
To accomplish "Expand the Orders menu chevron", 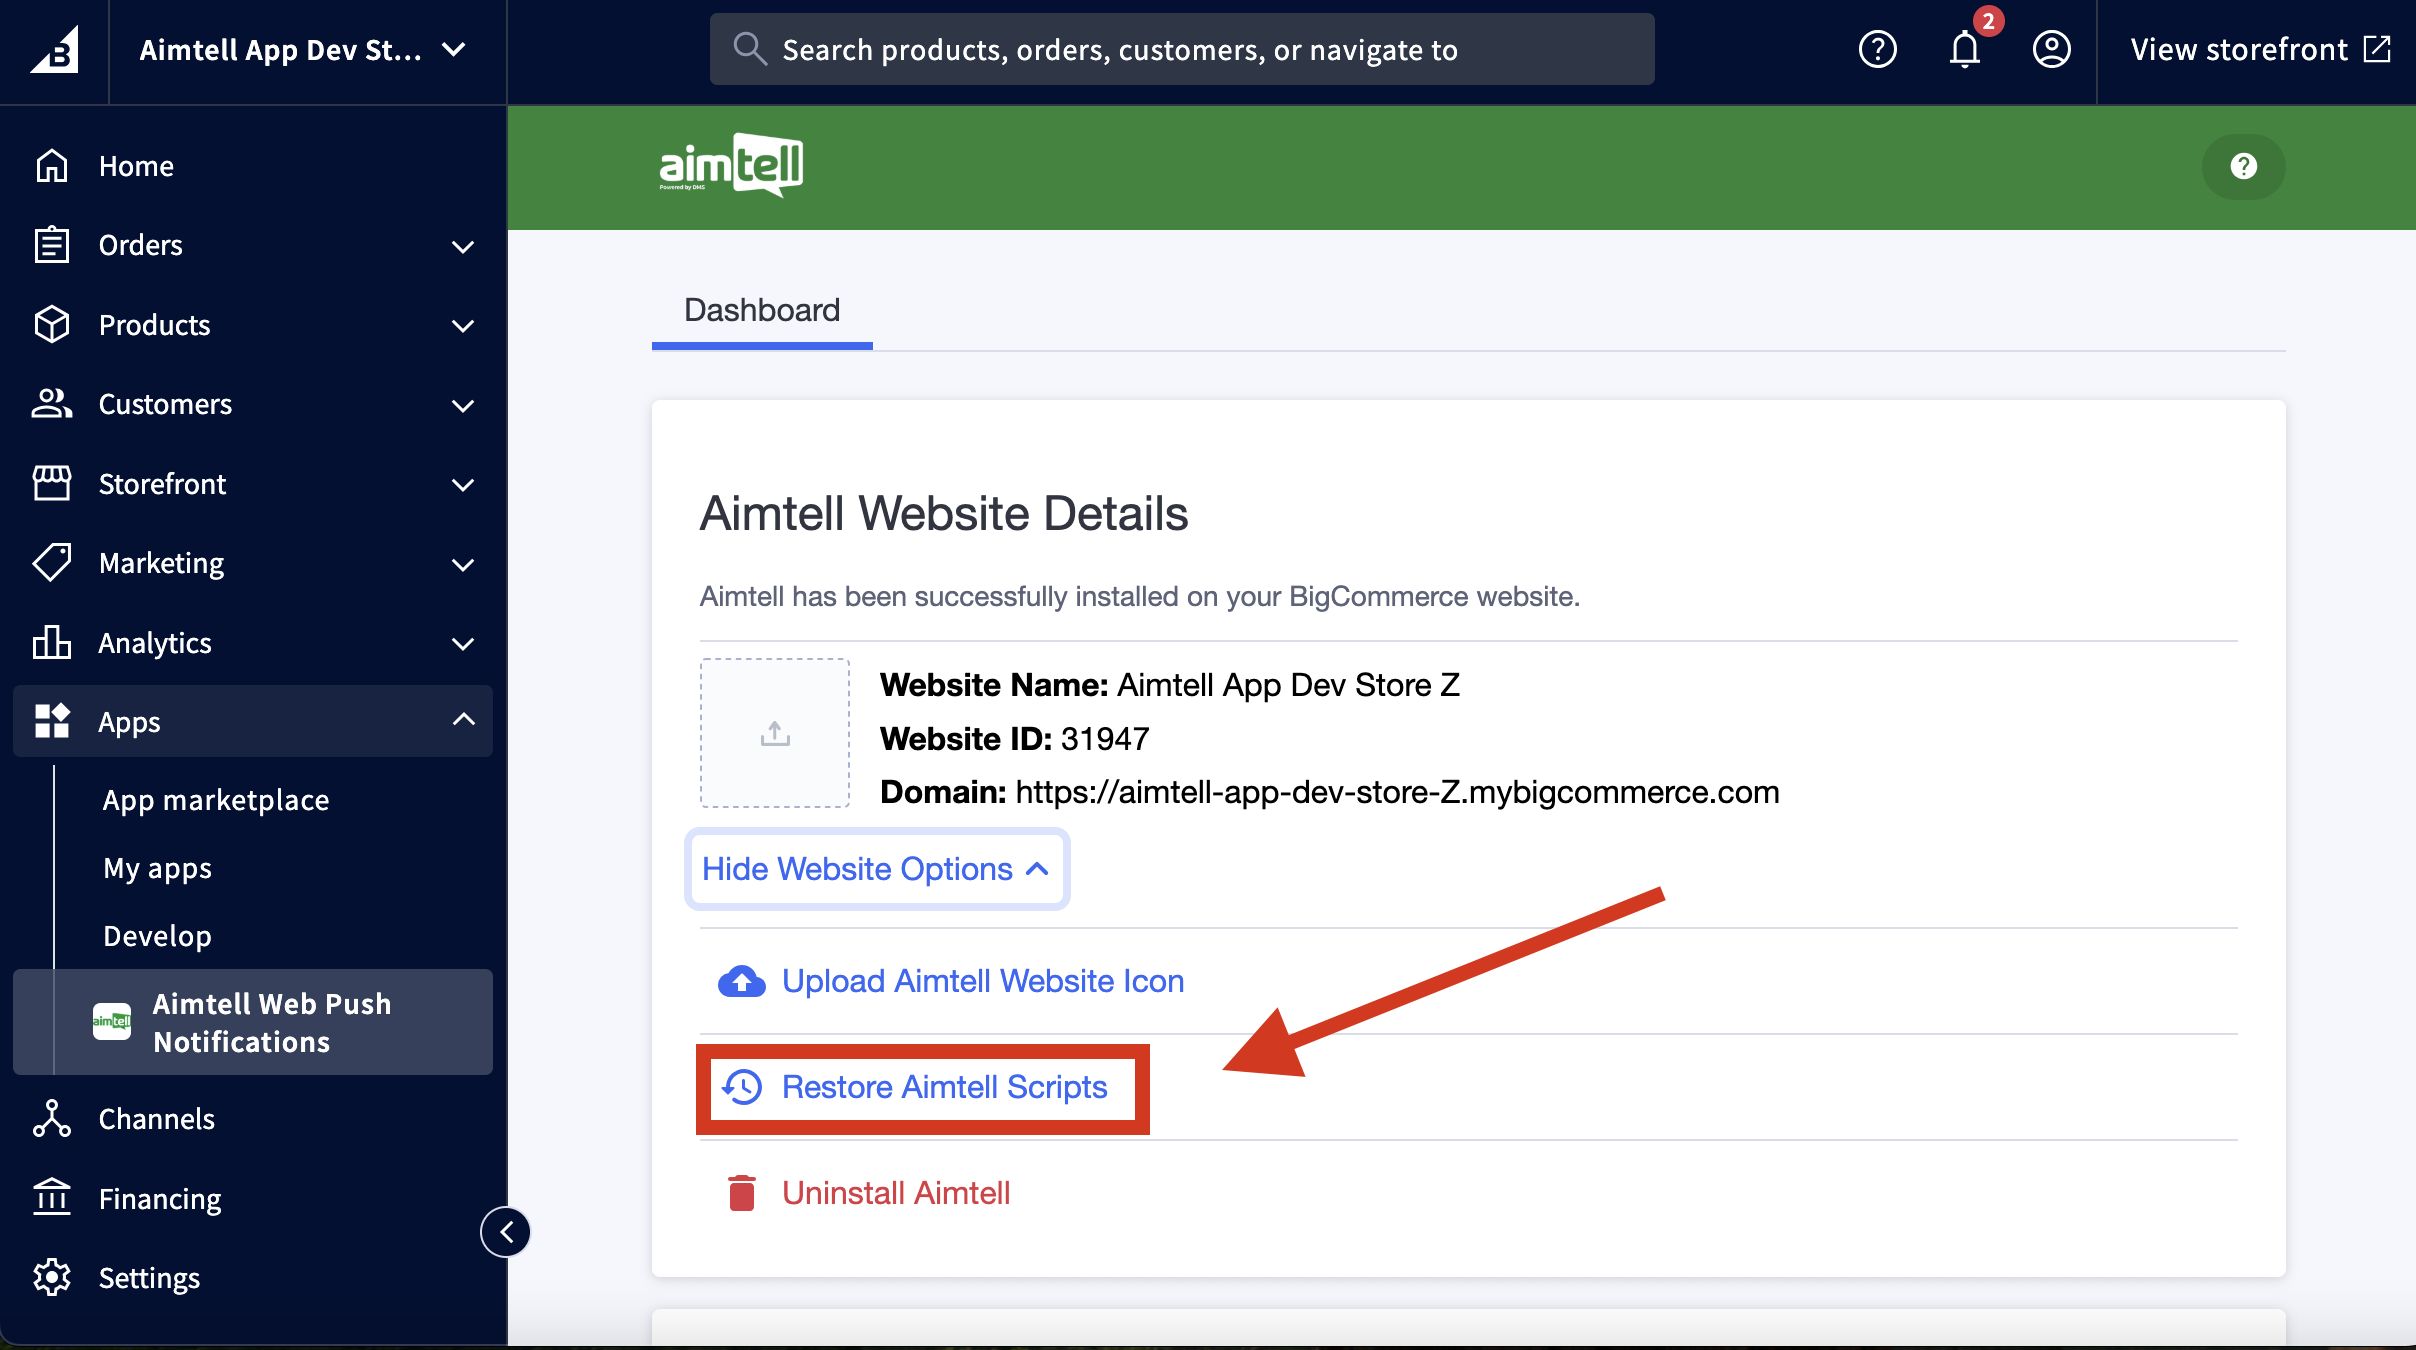I will 463,246.
